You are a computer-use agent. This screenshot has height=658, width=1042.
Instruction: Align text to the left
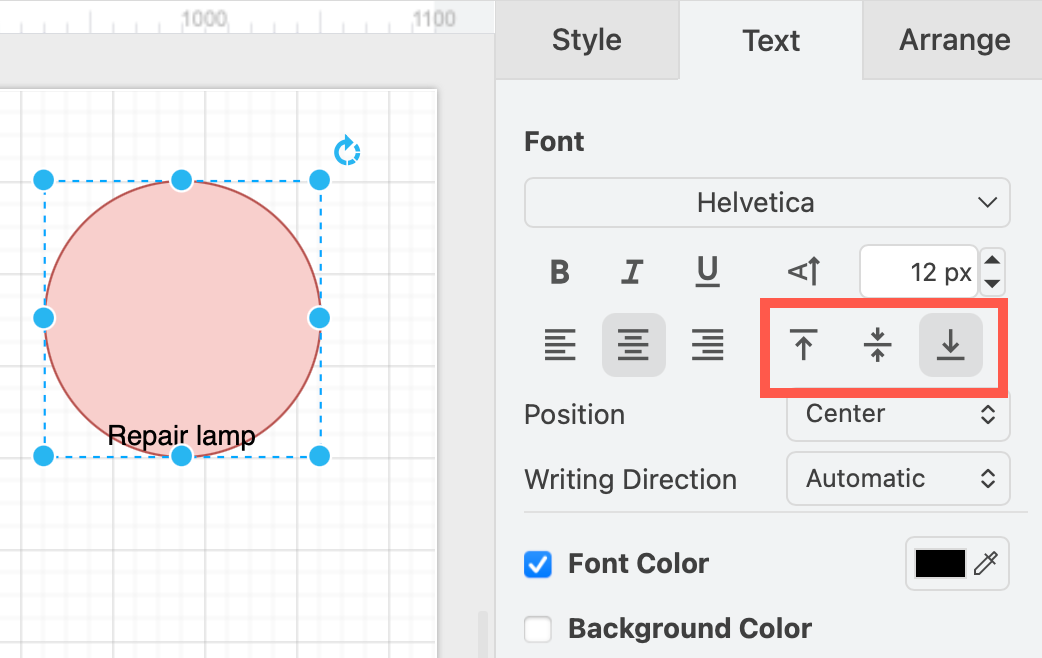(x=560, y=344)
